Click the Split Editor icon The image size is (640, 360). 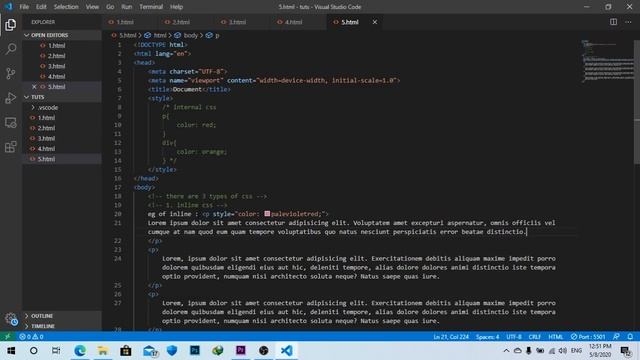point(613,22)
